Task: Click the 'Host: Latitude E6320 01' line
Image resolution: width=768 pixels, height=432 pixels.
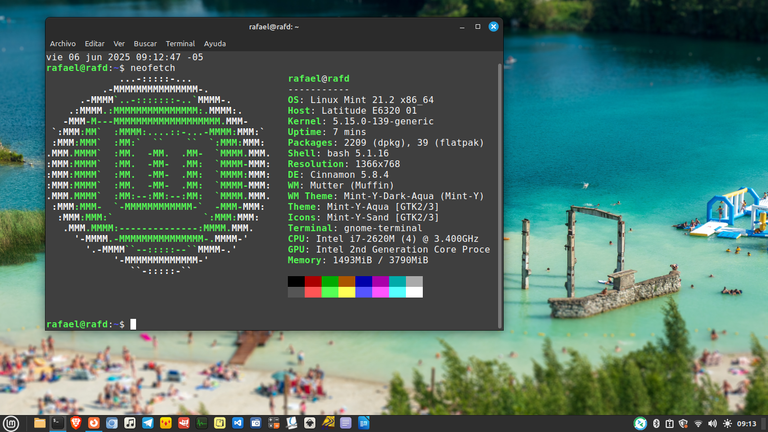Action: 352,111
